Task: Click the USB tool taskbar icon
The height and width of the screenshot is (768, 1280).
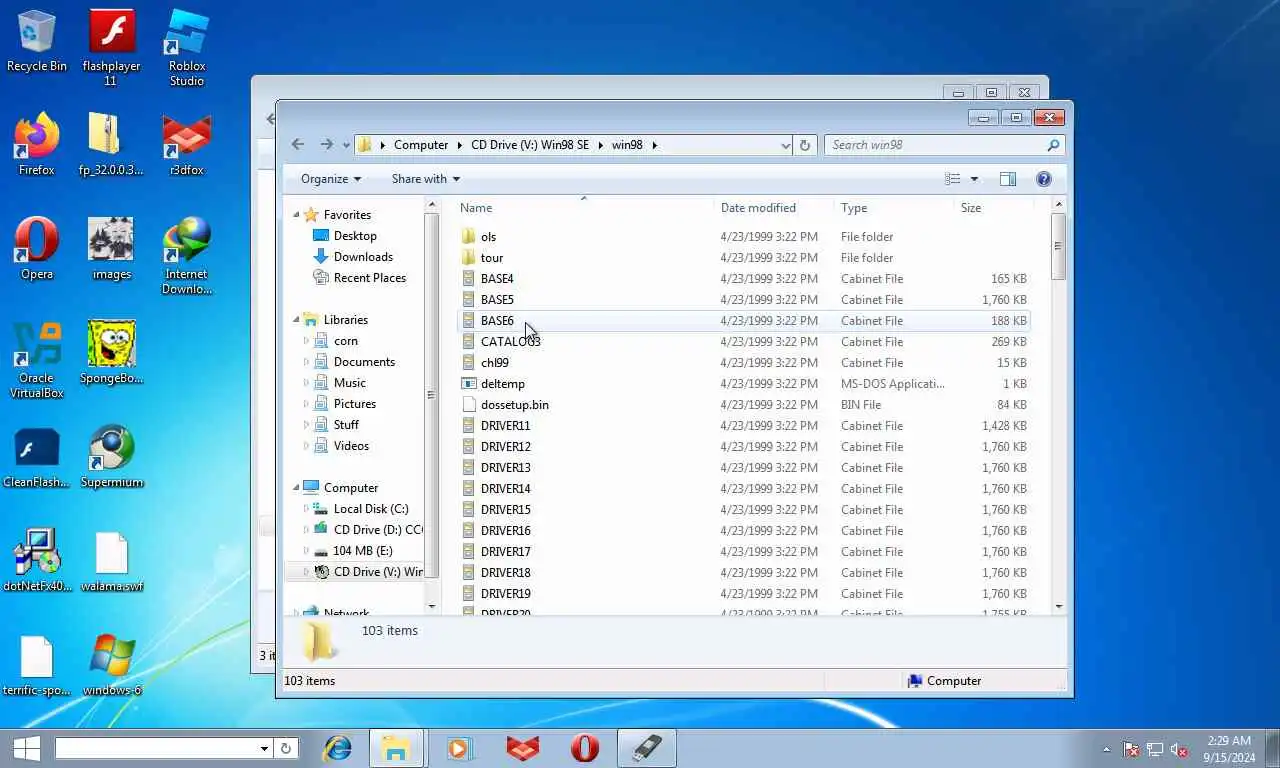Action: tap(647, 748)
